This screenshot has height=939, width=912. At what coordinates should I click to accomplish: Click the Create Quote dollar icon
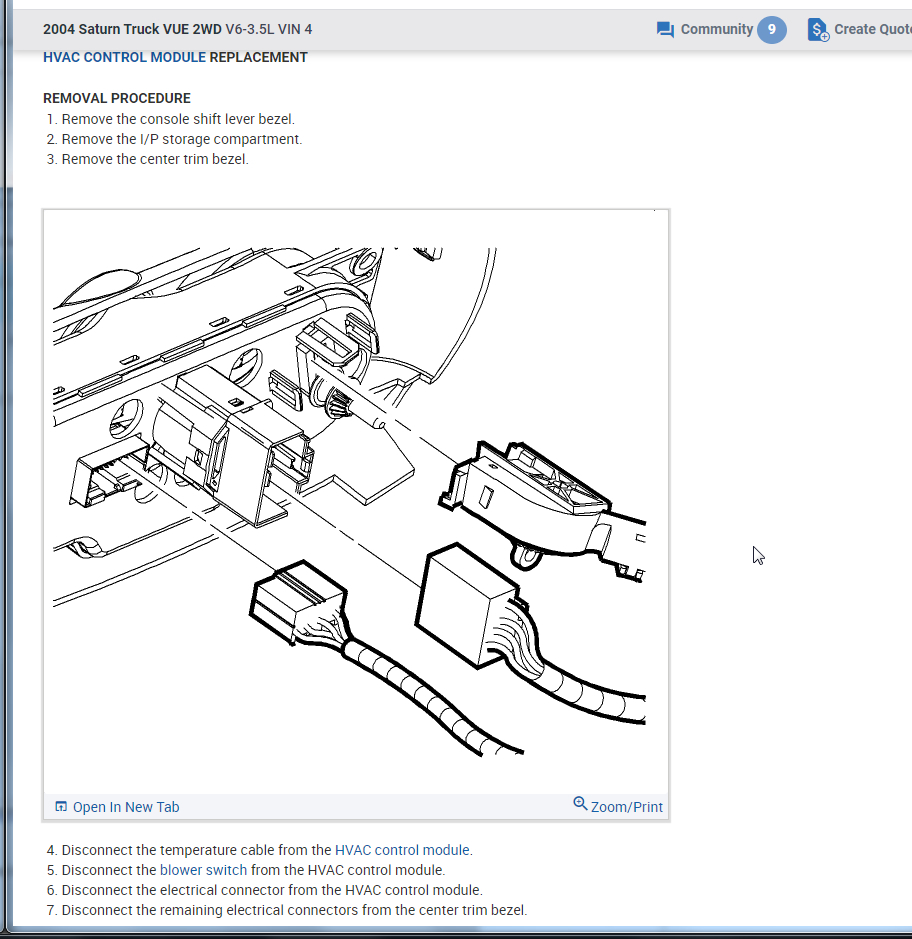point(818,29)
